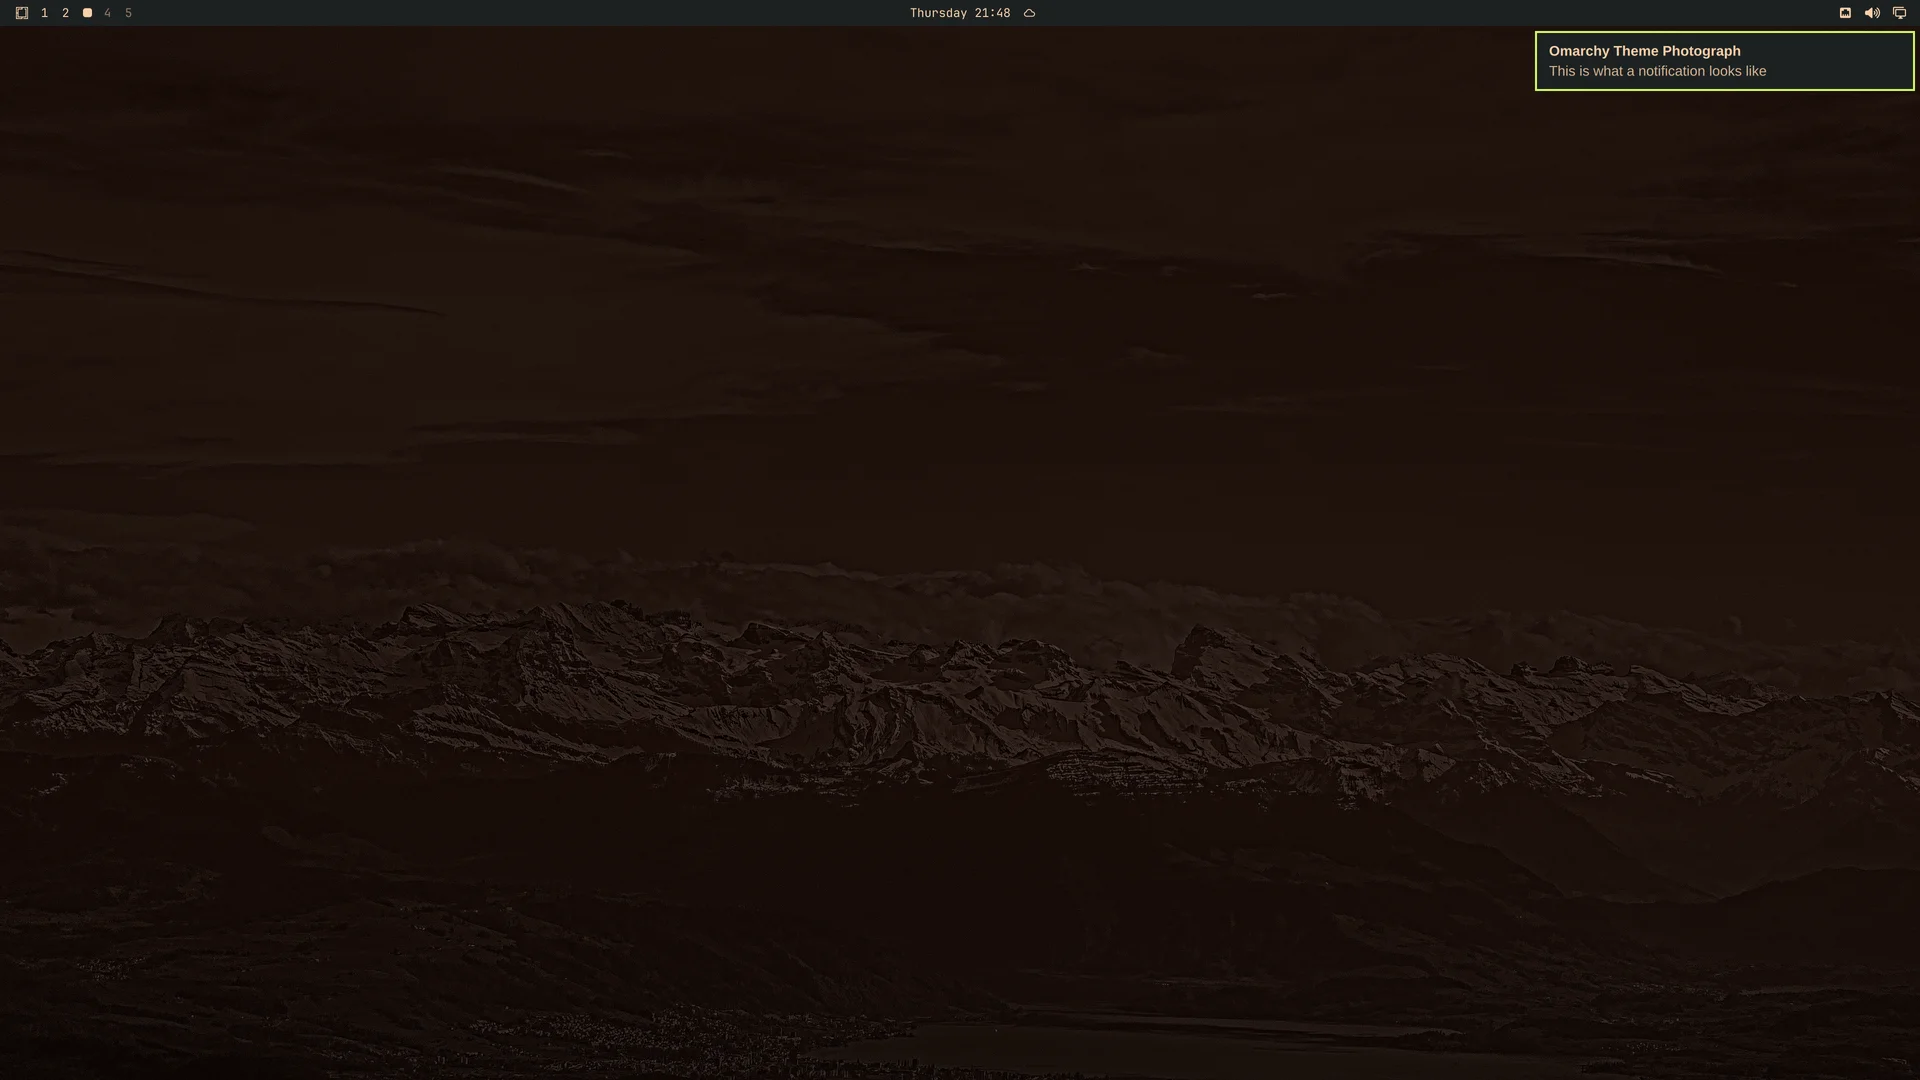Switch to workspace 4
The width and height of the screenshot is (1920, 1080).
coord(107,13)
